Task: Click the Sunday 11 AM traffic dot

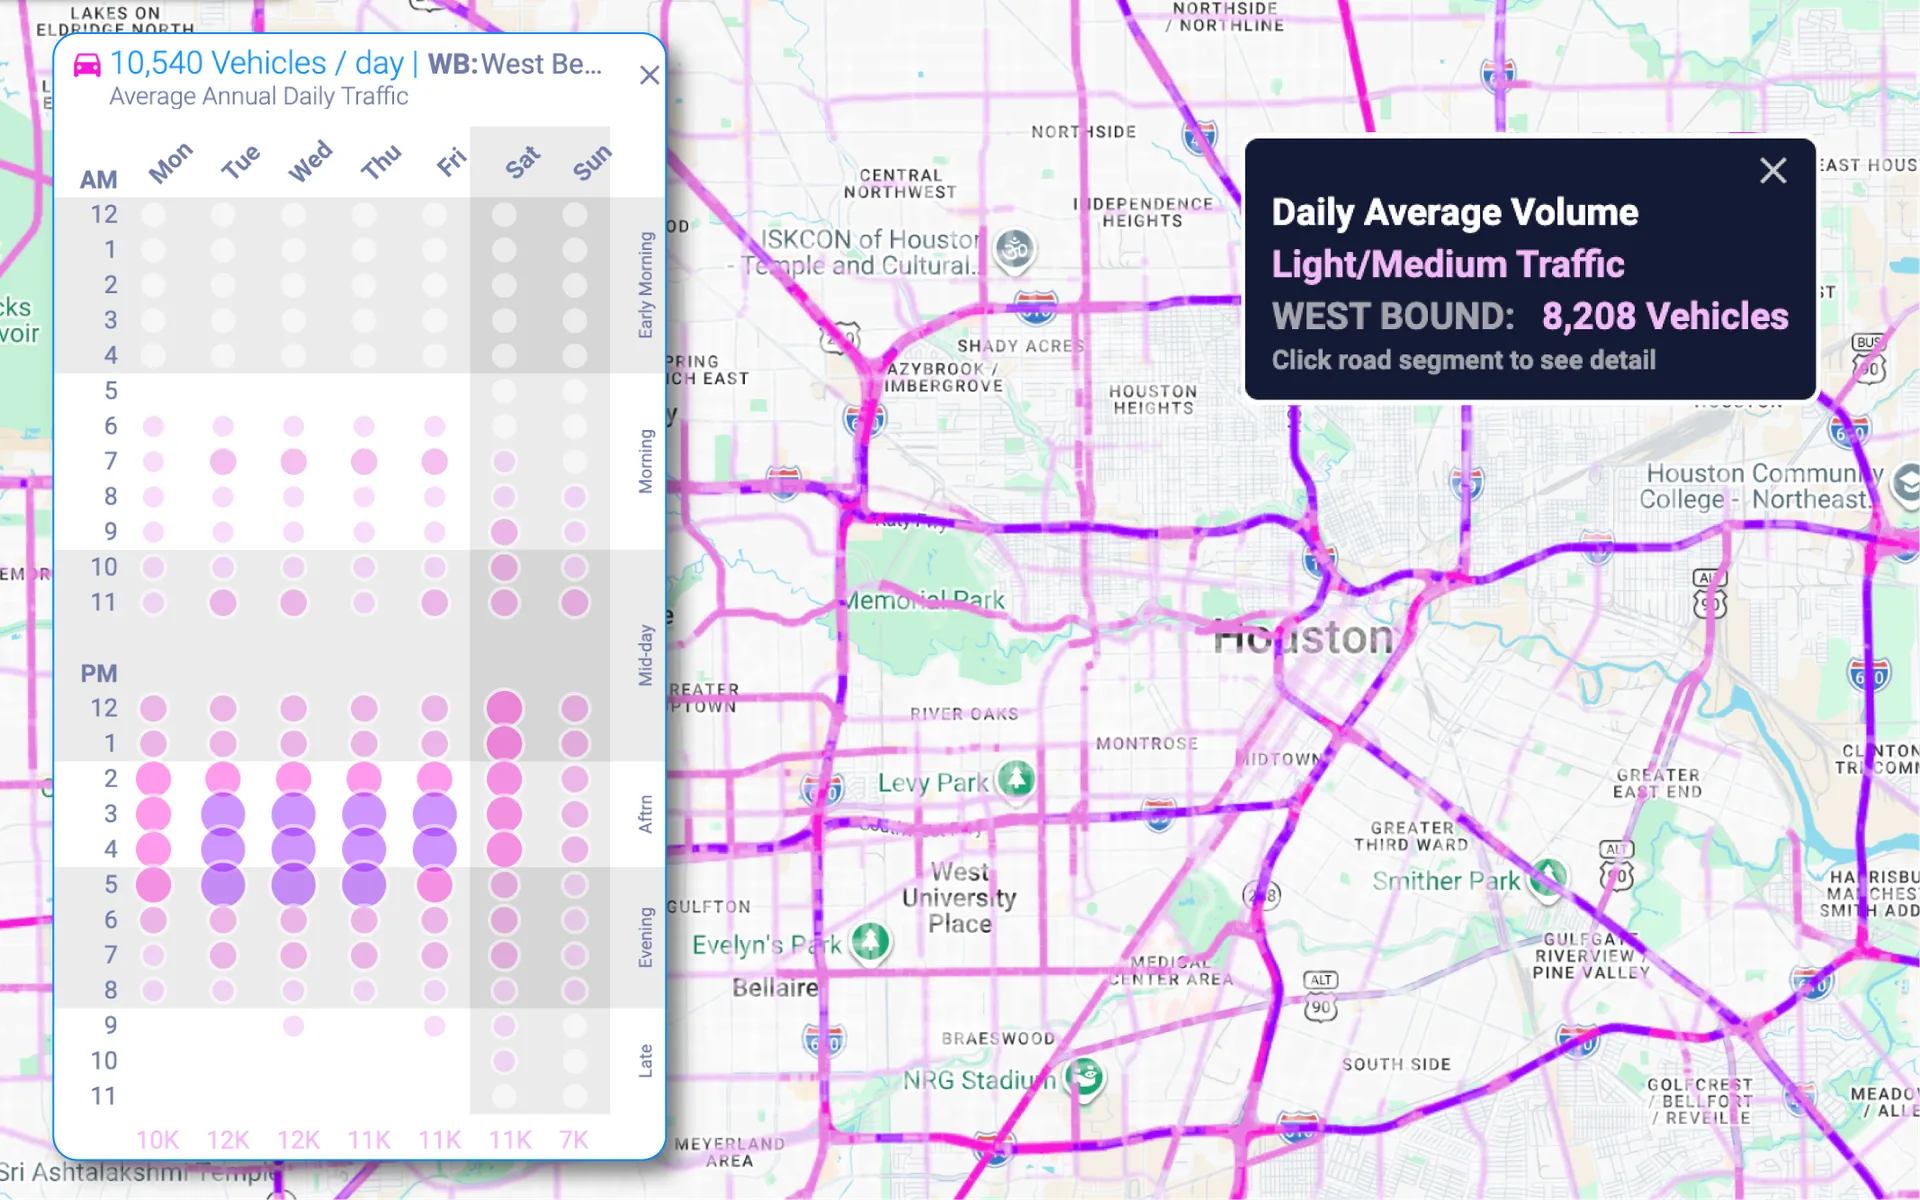Action: [574, 602]
